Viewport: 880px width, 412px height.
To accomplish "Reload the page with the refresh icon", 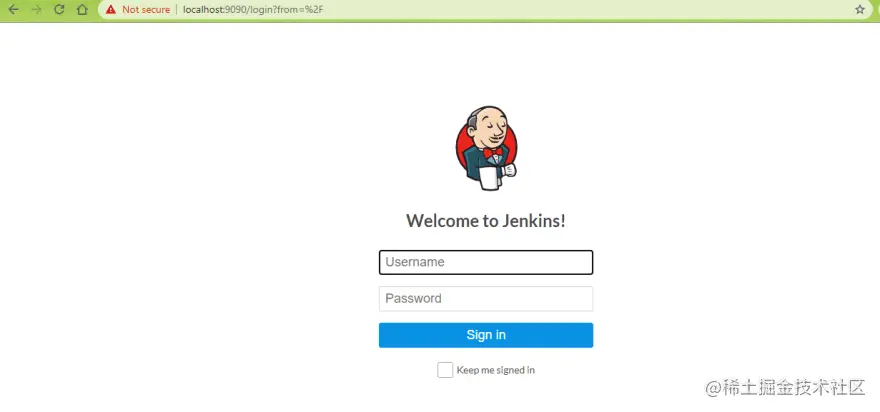I will point(59,10).
